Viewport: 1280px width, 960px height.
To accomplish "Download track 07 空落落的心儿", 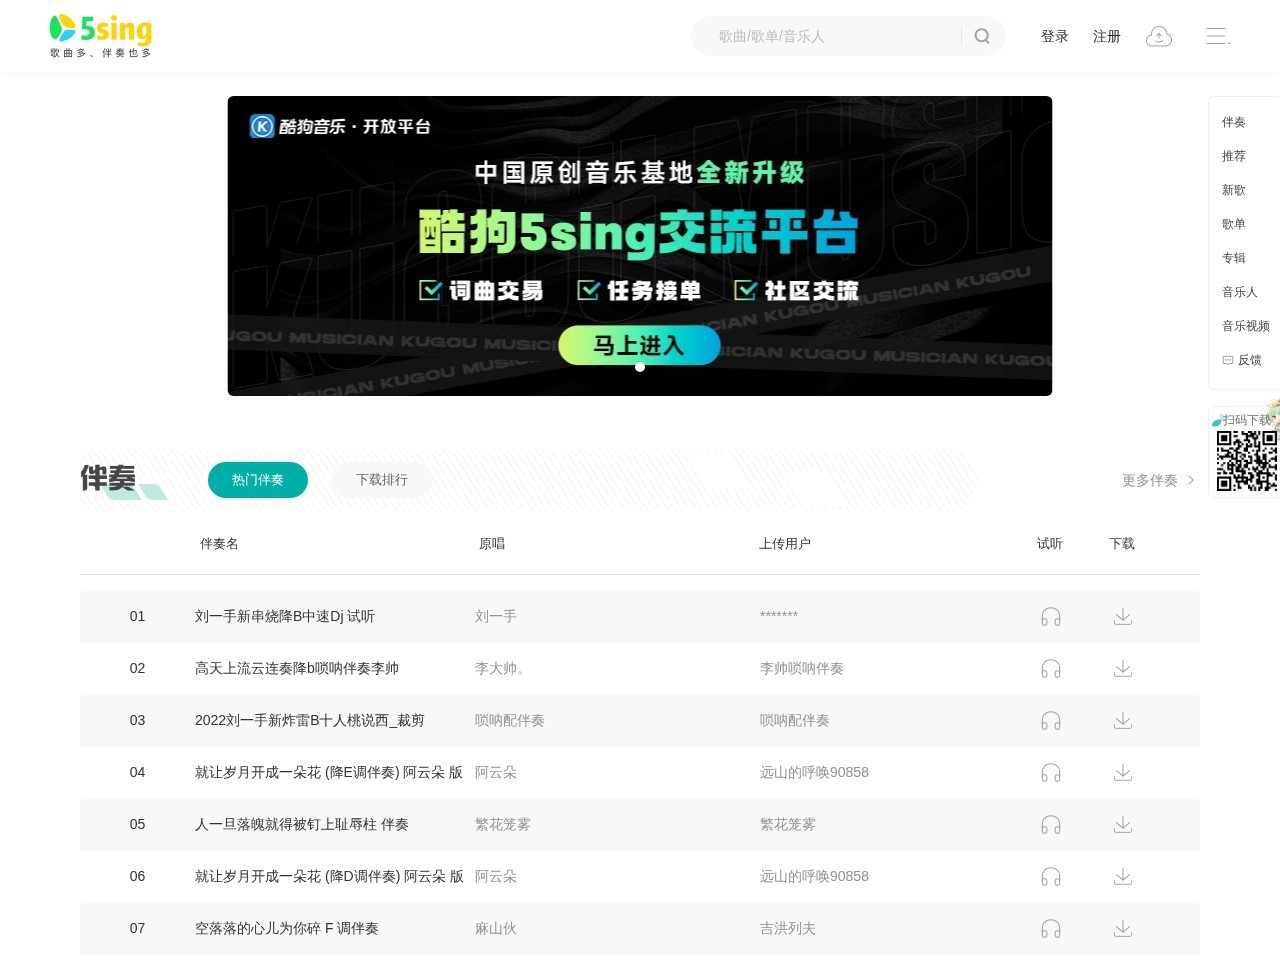I will (1123, 929).
